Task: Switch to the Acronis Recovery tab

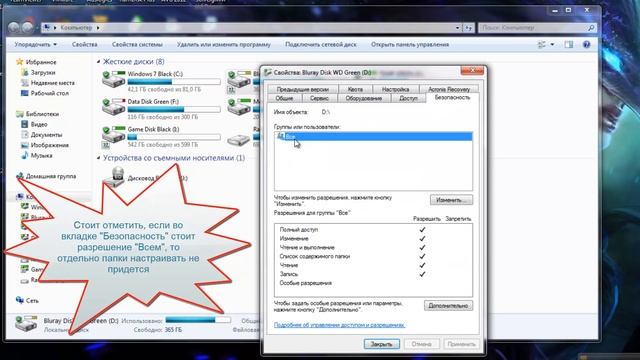Action: tap(449, 89)
